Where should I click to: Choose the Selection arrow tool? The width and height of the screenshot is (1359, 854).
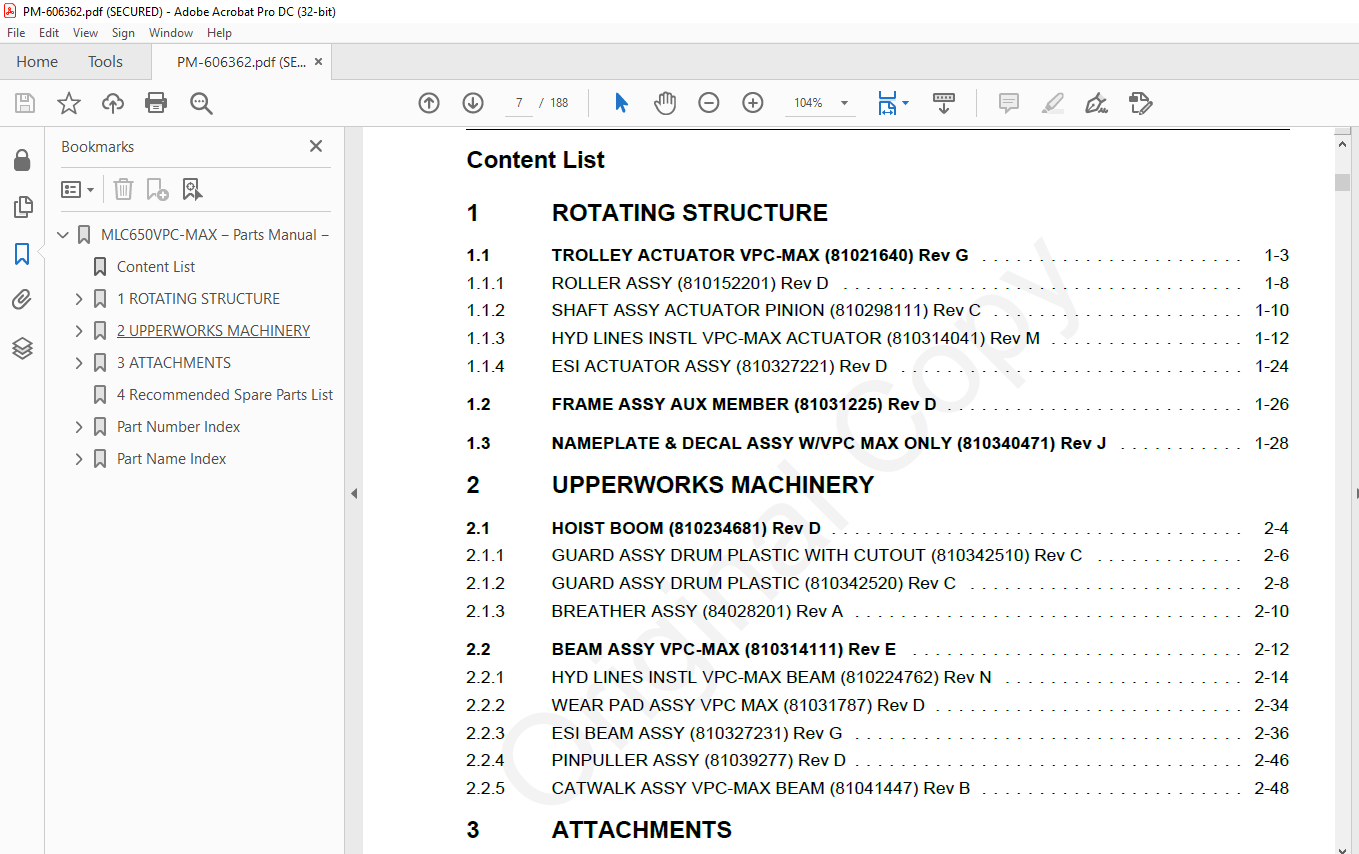(x=621, y=103)
